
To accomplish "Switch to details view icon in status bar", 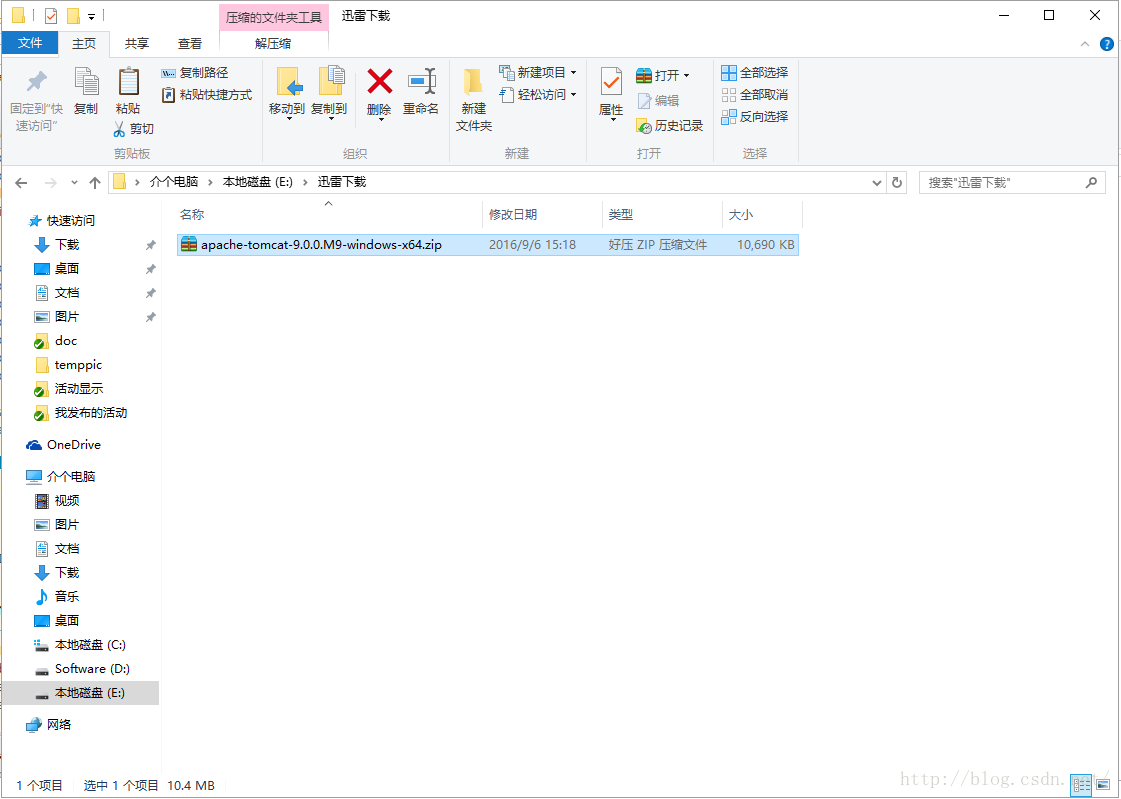I will (1081, 785).
